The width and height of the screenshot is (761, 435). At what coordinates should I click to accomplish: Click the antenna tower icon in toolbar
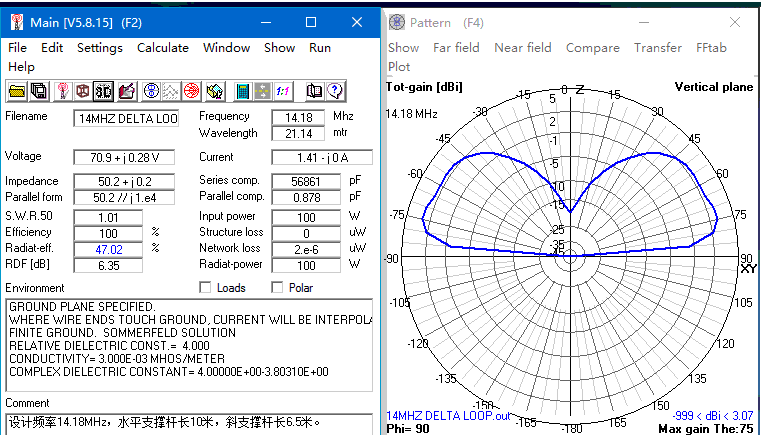62,91
